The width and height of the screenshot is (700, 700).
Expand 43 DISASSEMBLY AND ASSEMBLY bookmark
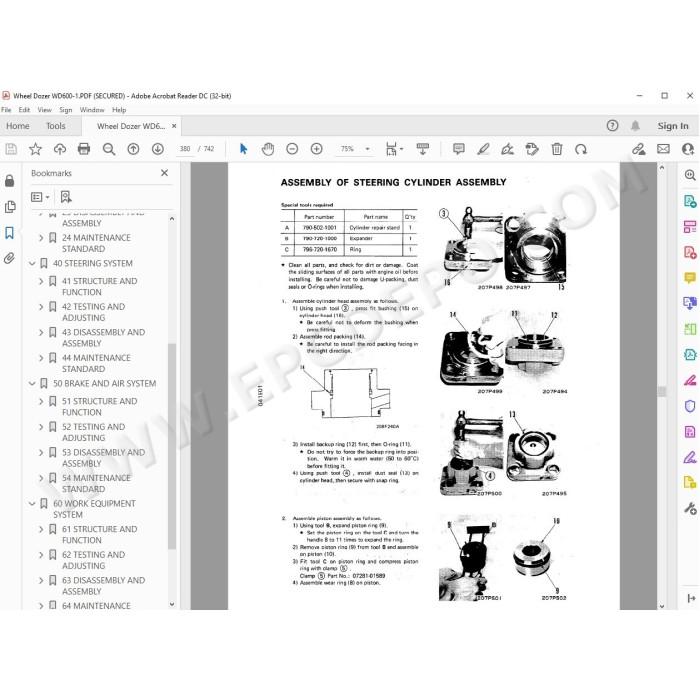[41, 333]
